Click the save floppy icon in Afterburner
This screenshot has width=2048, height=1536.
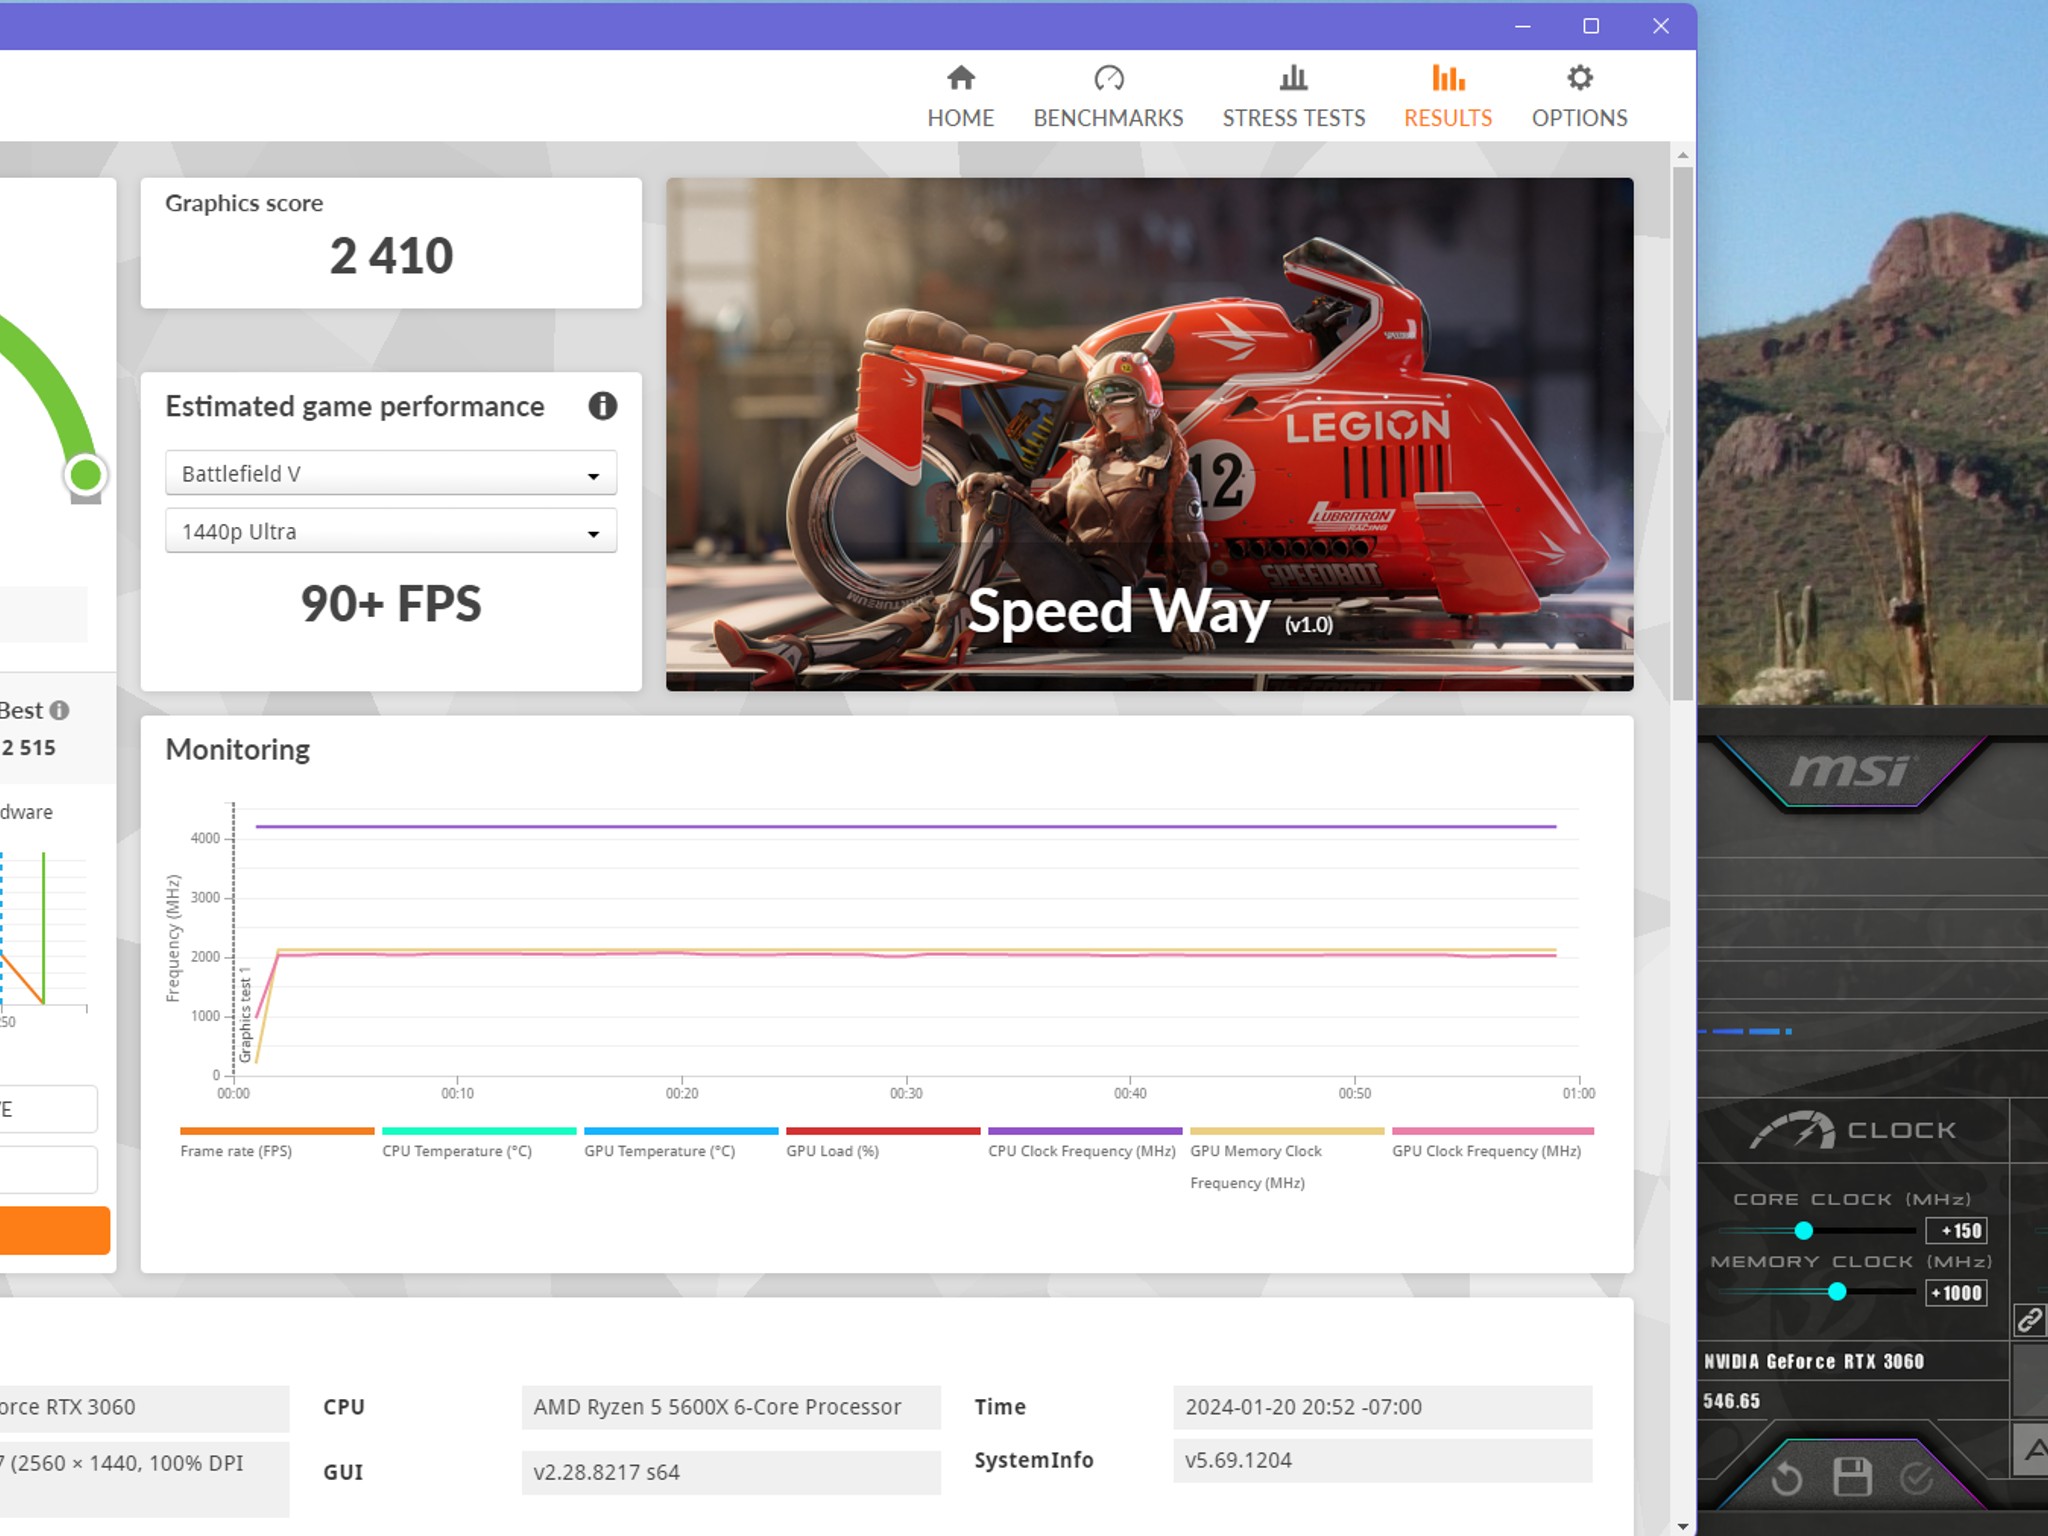click(x=1852, y=1477)
